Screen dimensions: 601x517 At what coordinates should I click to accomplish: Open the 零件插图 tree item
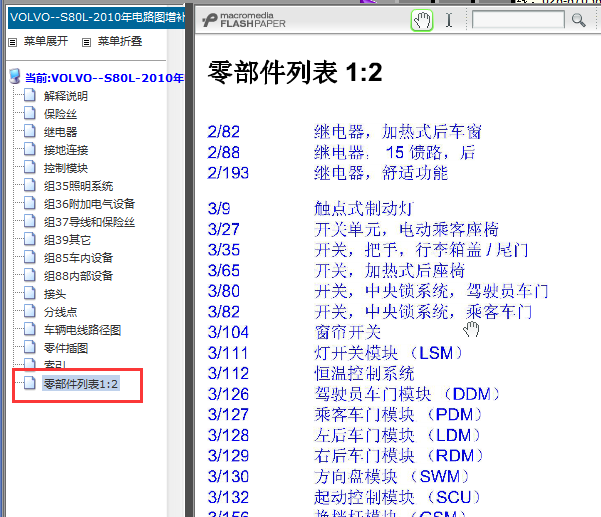66,348
